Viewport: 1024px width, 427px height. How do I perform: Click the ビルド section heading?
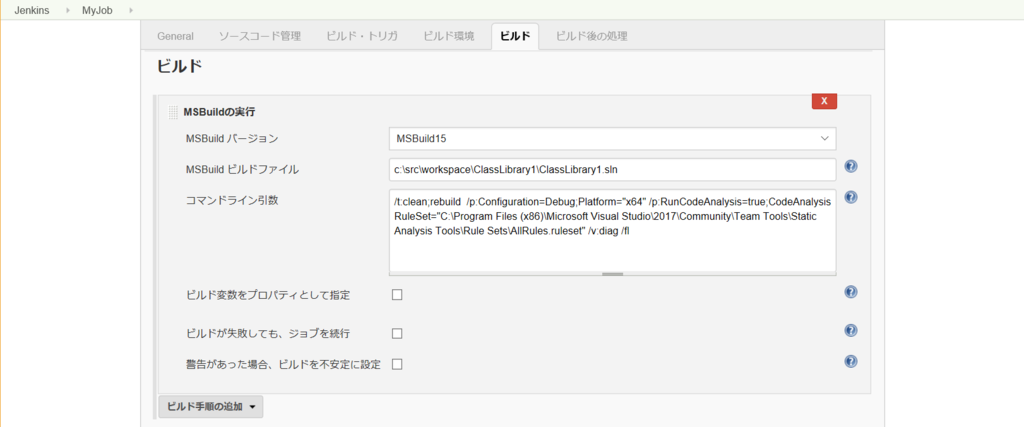[179, 67]
